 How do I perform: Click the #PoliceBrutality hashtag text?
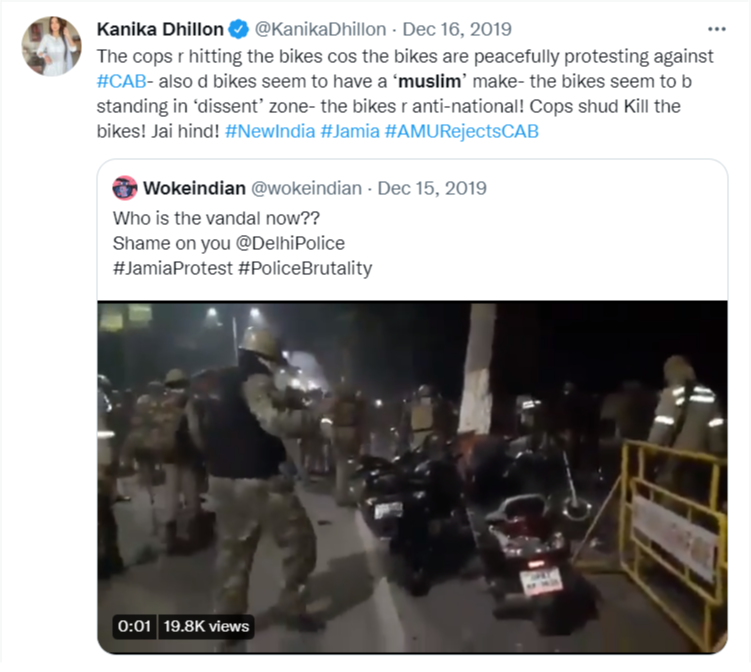(x=305, y=268)
